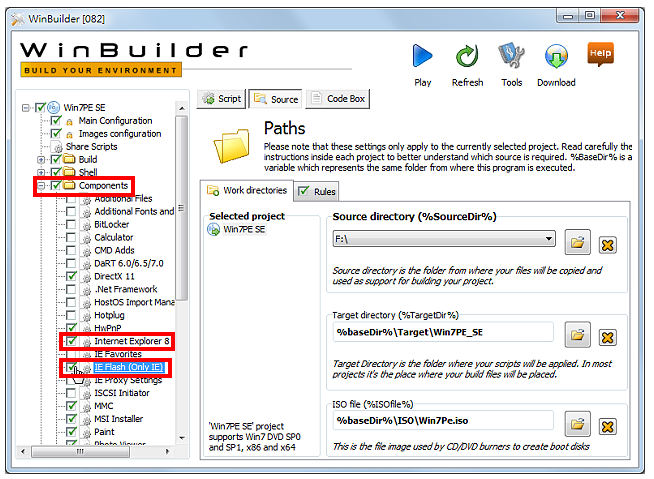Enable the Calculator checkbox
The width and height of the screenshot is (654, 479).
(x=71, y=237)
